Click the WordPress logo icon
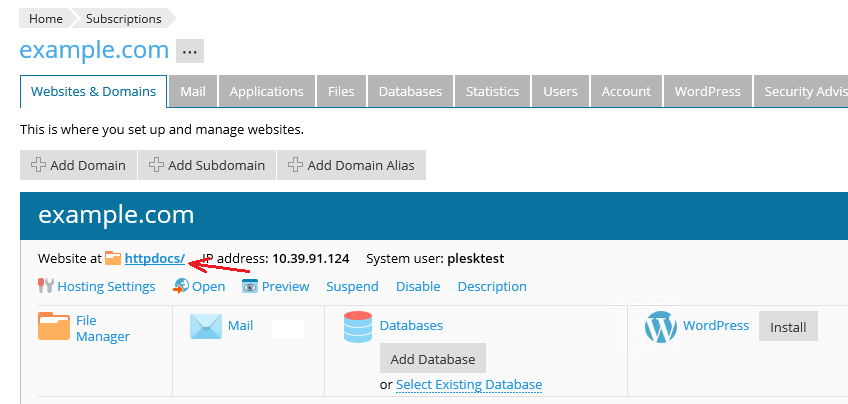 (661, 327)
